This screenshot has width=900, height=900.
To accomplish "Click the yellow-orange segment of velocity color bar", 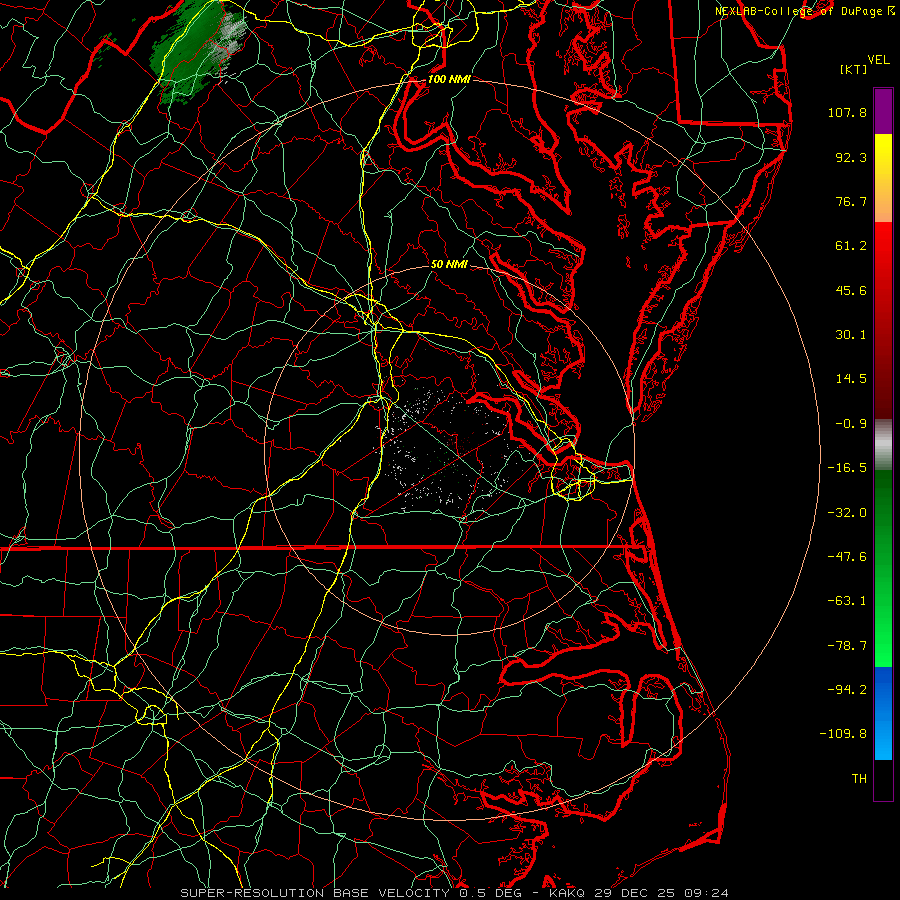I will coord(883,178).
